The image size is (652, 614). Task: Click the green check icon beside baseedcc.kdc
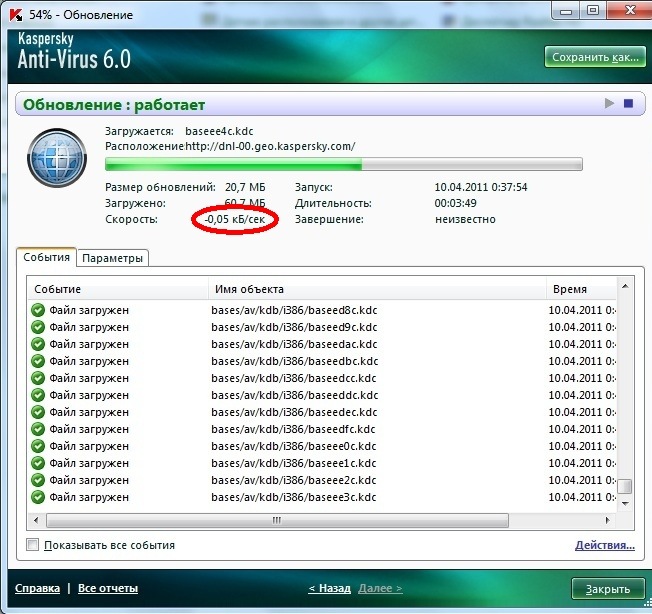38,378
